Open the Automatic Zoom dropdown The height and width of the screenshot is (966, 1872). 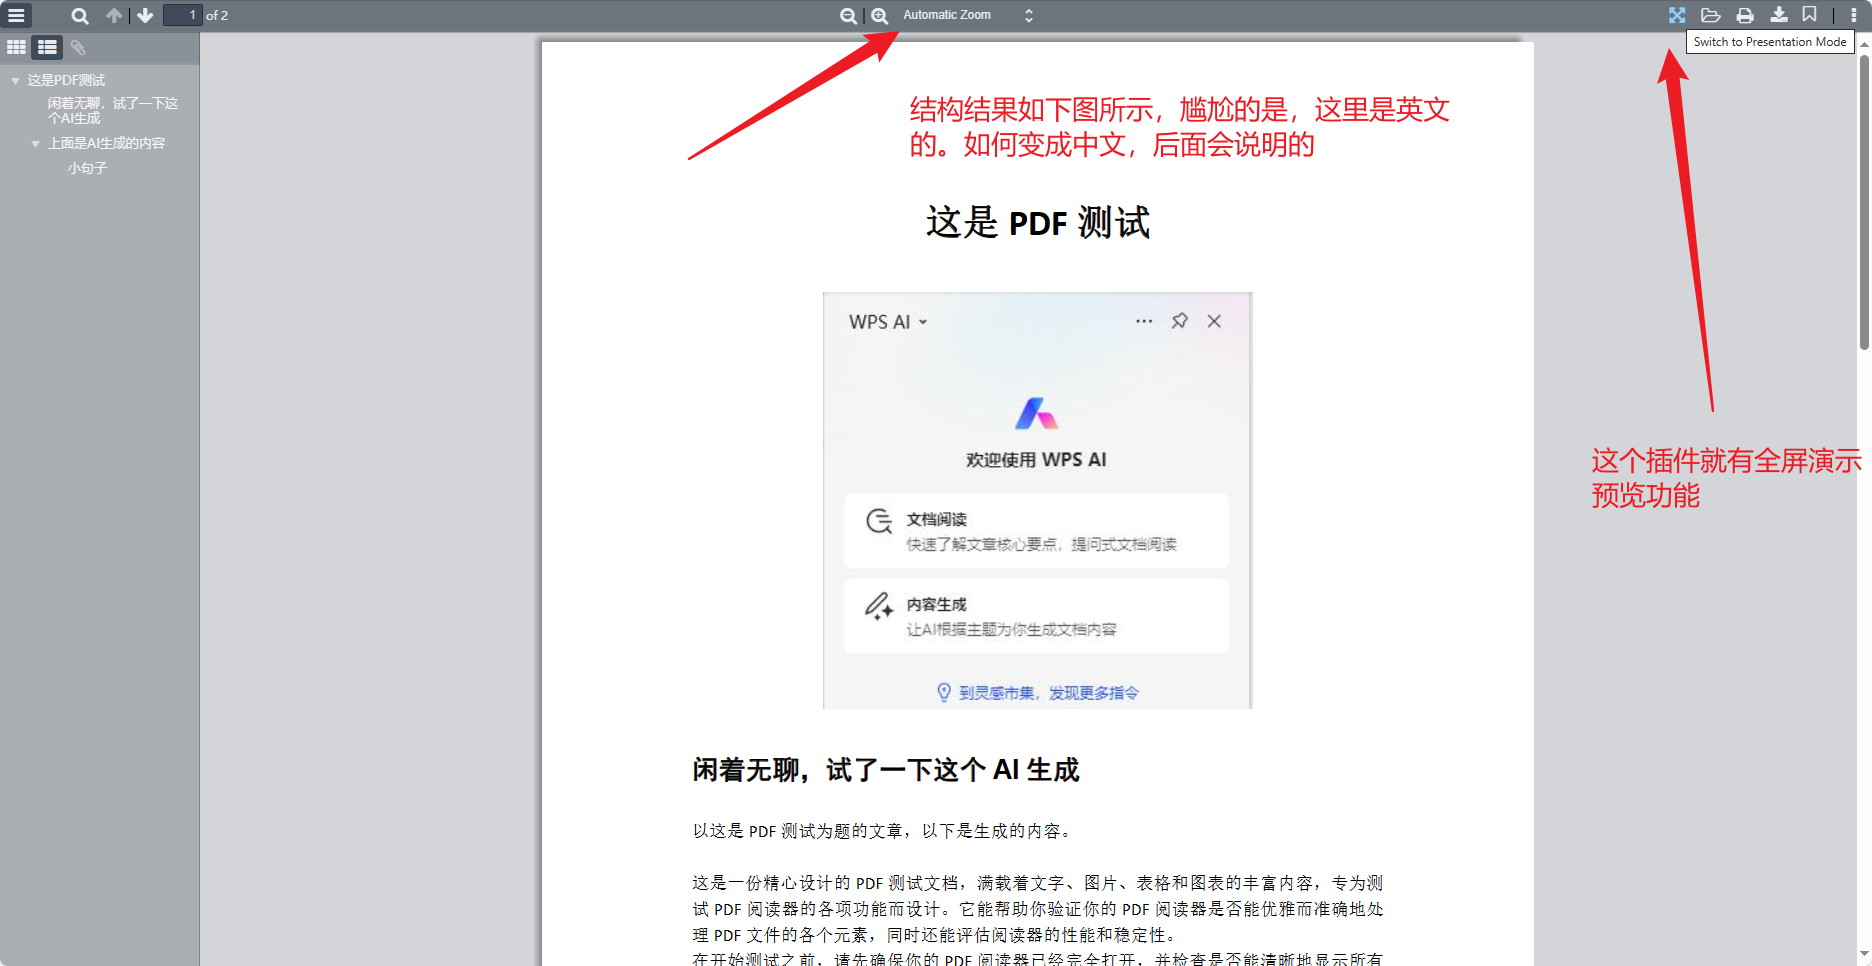point(967,15)
